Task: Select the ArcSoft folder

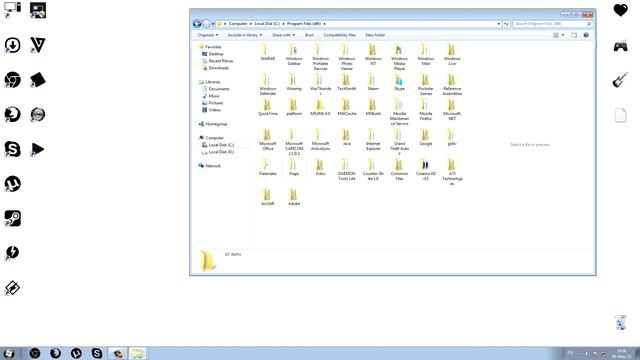Action: pos(268,197)
